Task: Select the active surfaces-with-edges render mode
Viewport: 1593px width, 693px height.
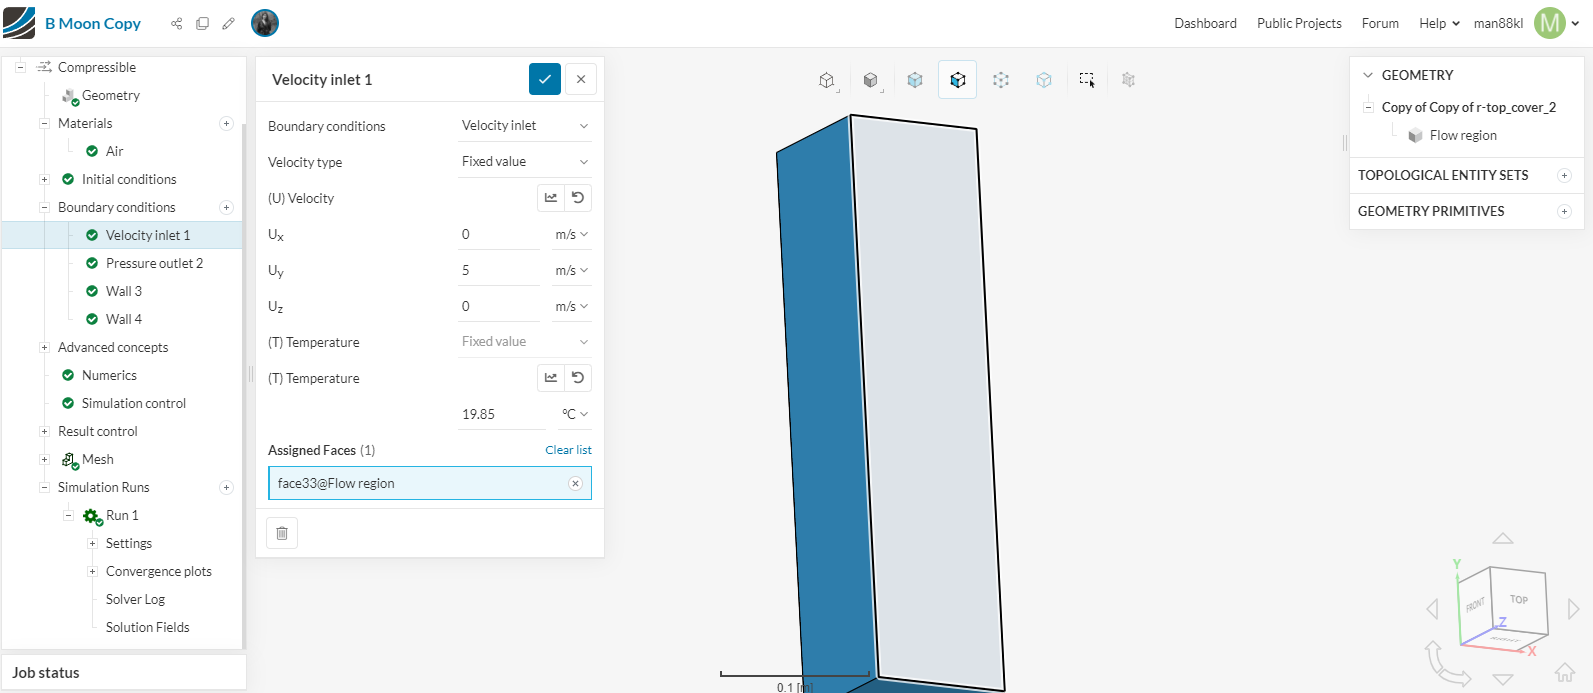Action: tap(958, 80)
